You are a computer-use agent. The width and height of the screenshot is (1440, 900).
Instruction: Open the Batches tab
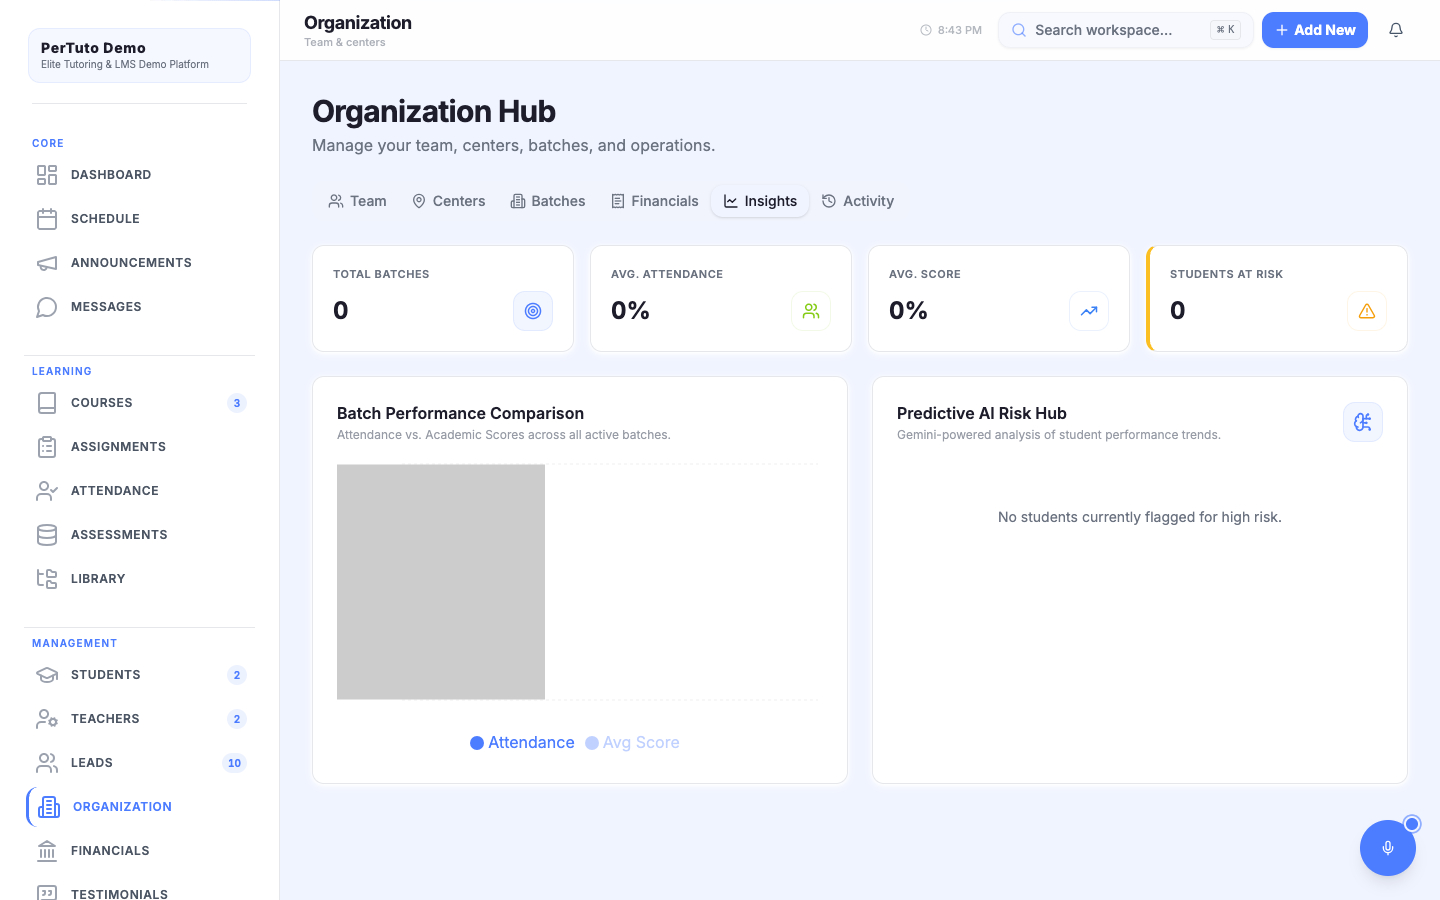548,201
